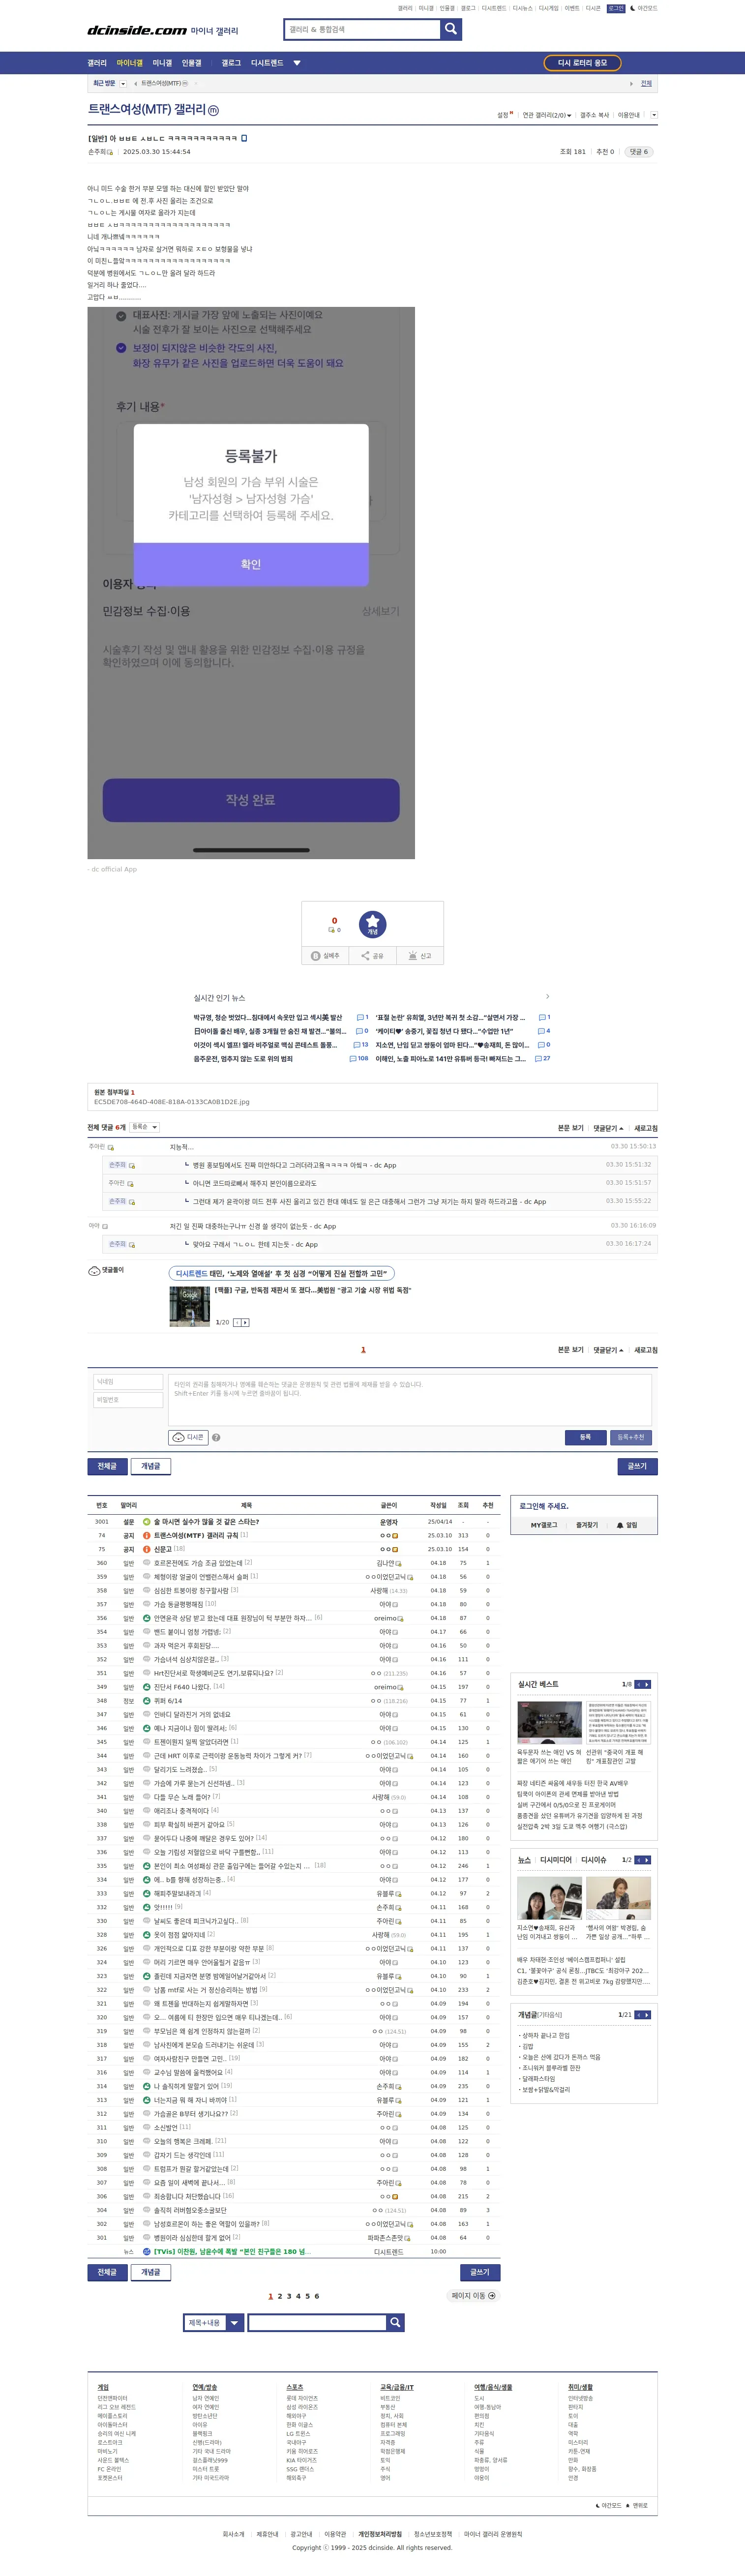745x2576 pixels.
Task: Click the 알림 bell in login box
Action: (x=626, y=1525)
